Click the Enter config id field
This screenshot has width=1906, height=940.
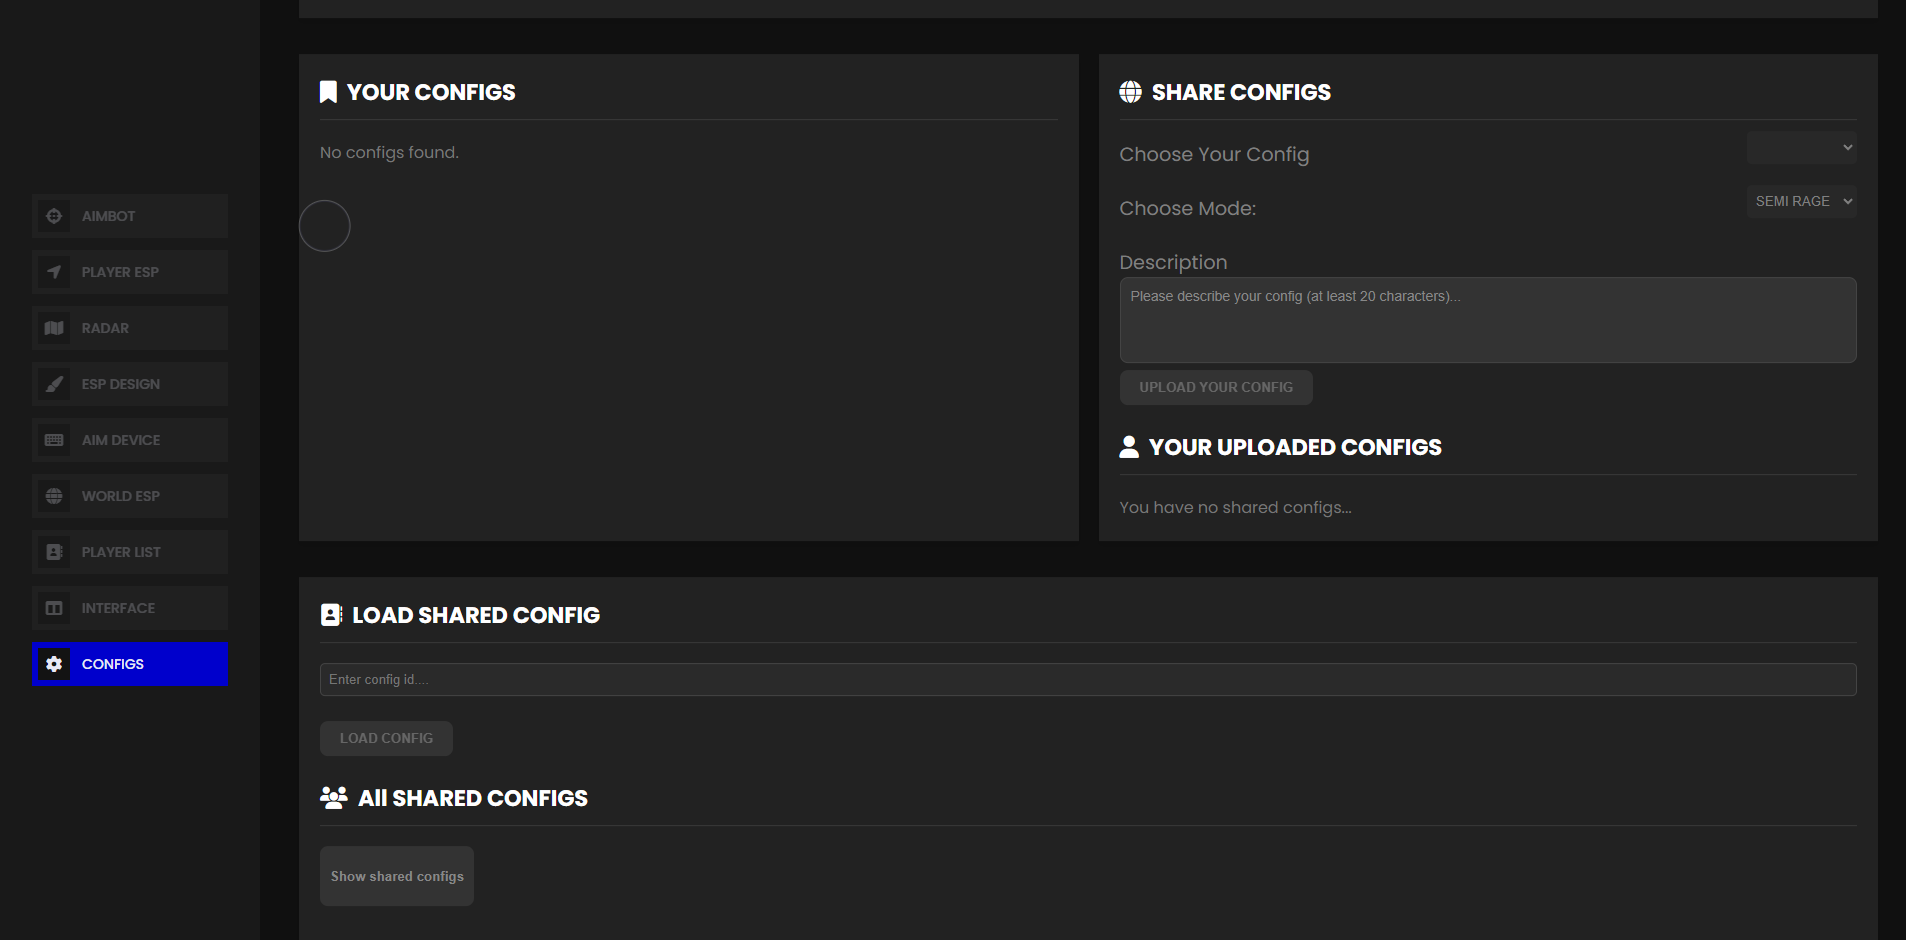click(1087, 680)
